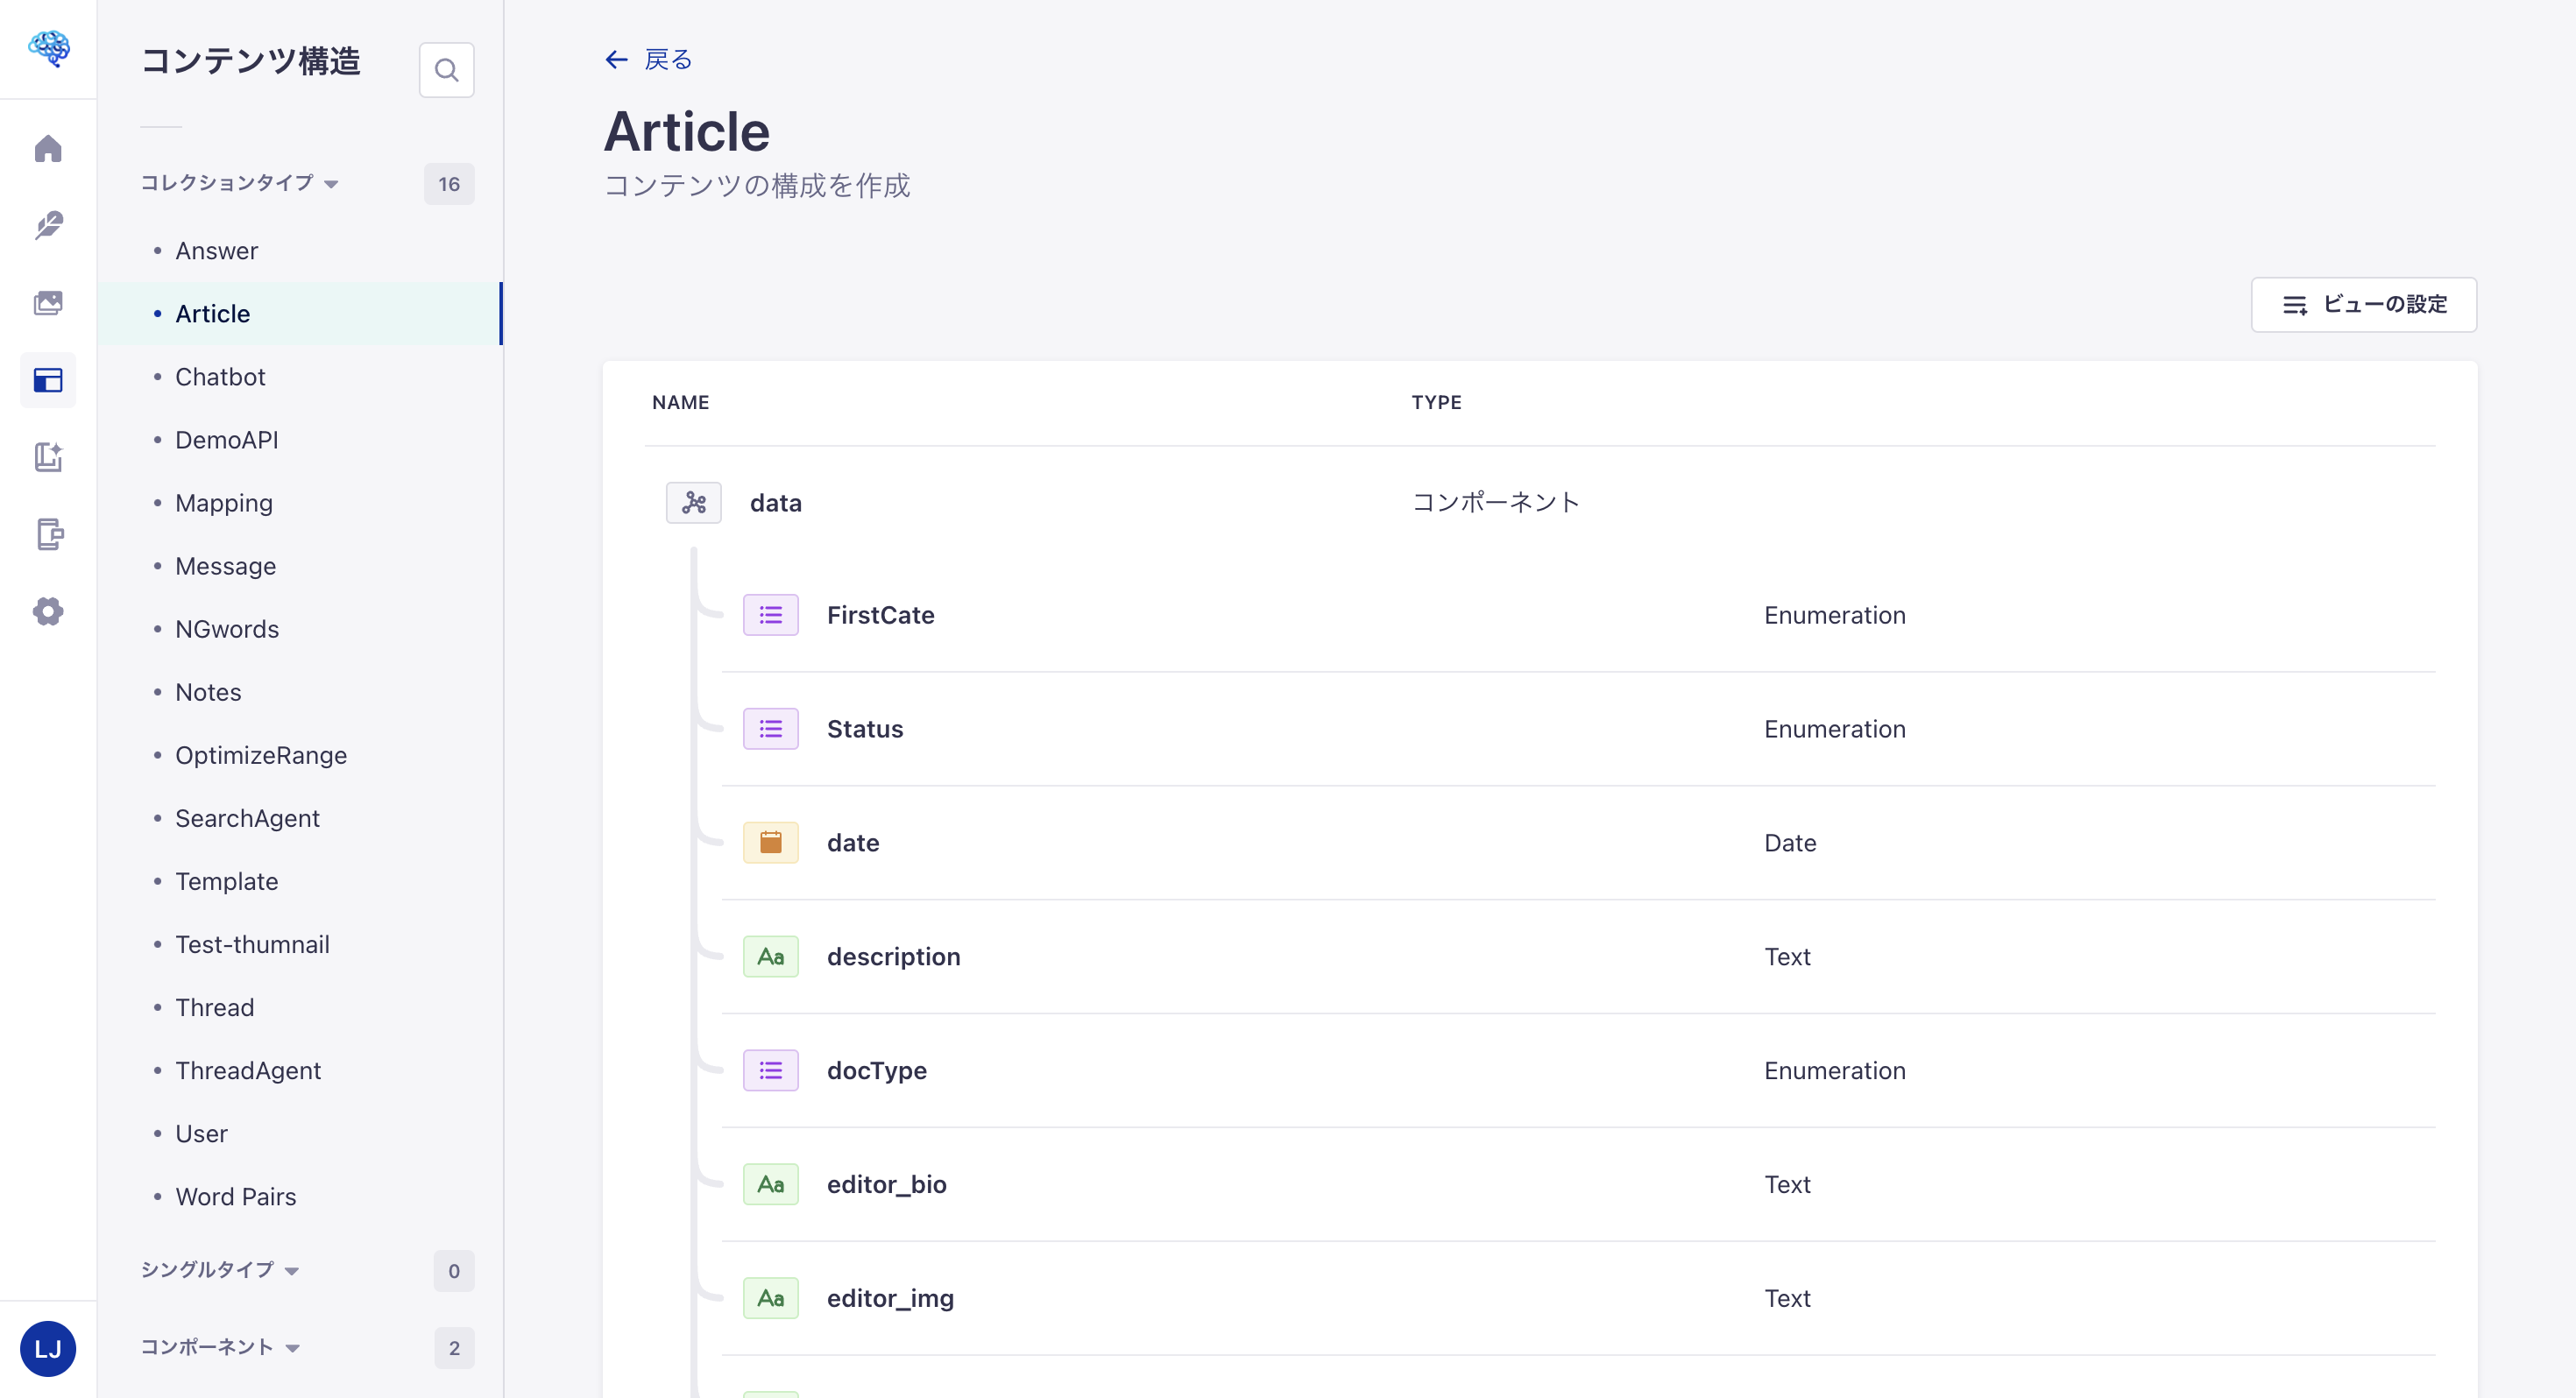Click the data component icon
The image size is (2576, 1398).
(x=693, y=503)
